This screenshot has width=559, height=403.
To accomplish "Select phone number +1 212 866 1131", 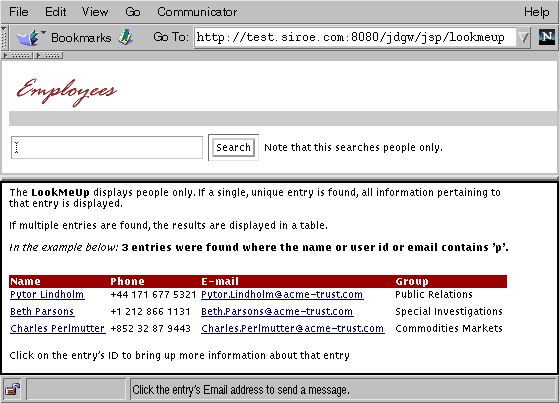I will [150, 312].
